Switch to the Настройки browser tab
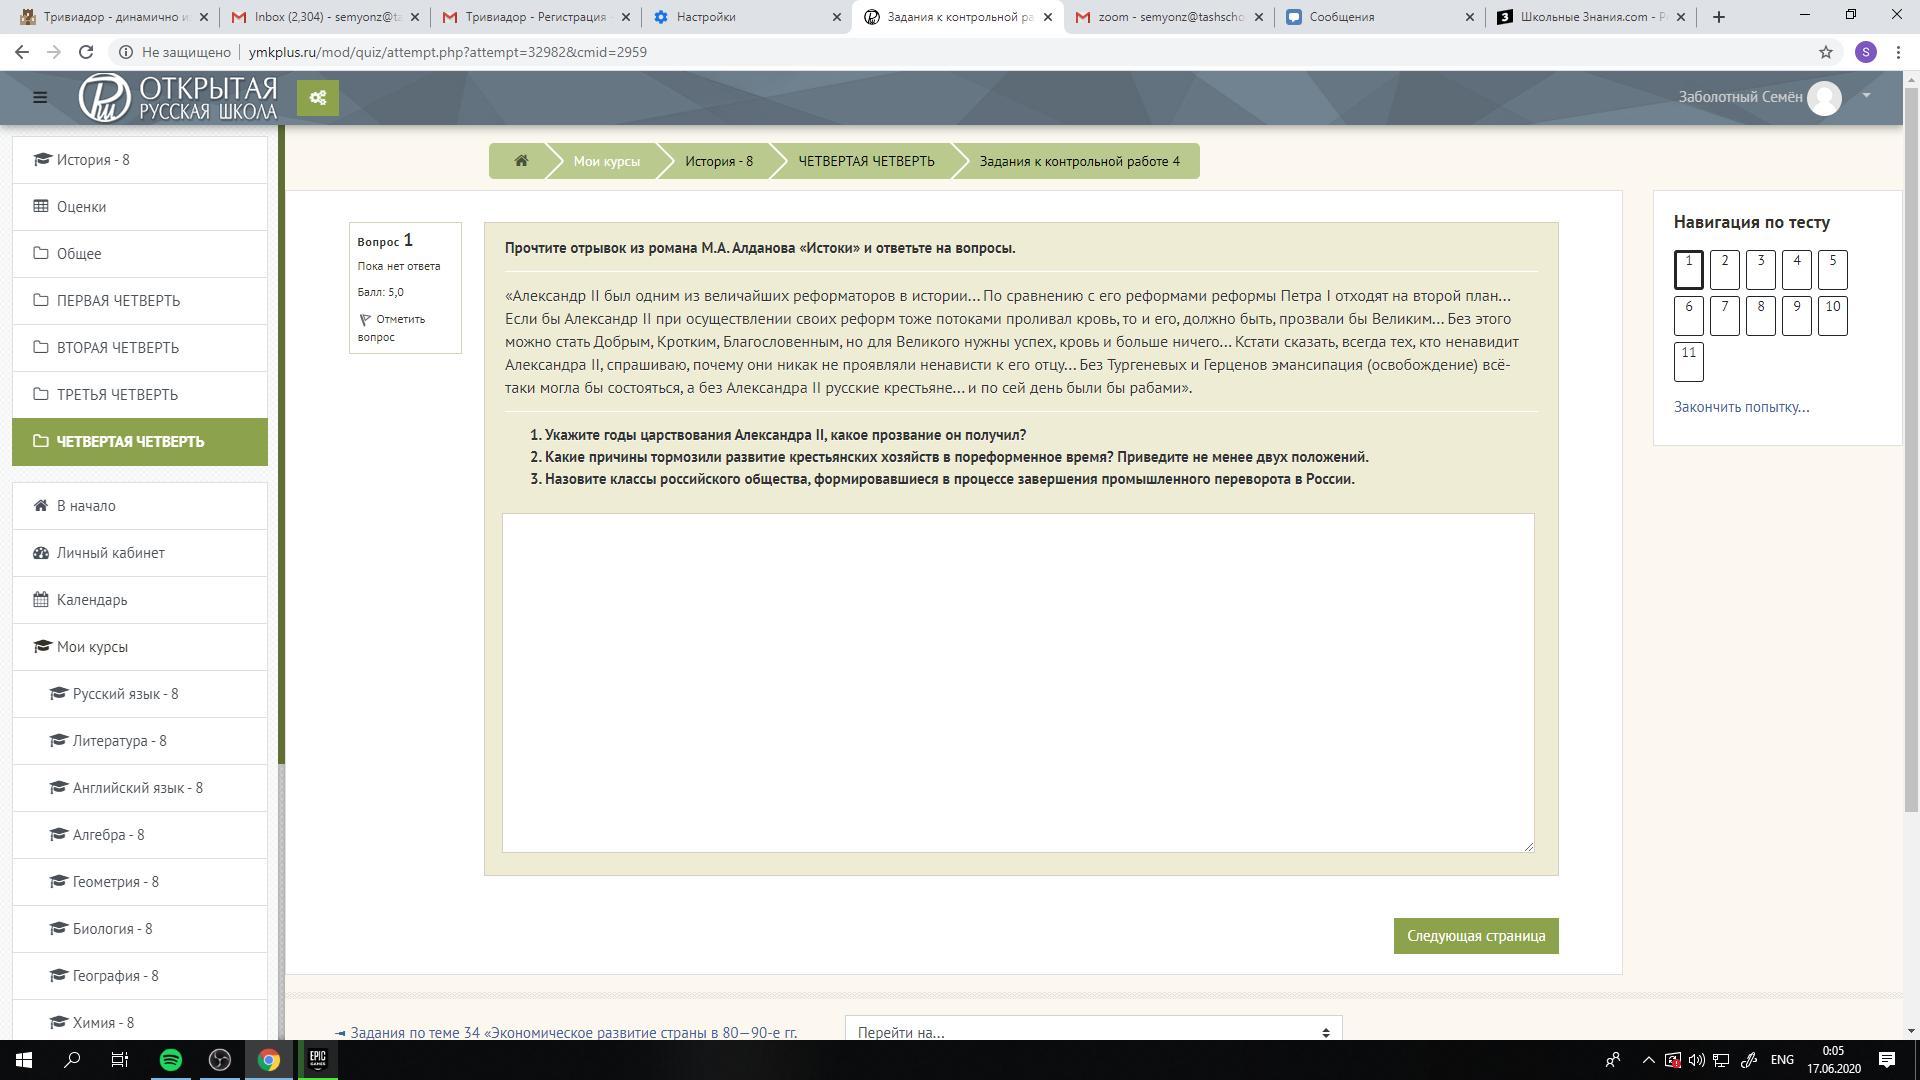The width and height of the screenshot is (1920, 1080). coord(745,17)
